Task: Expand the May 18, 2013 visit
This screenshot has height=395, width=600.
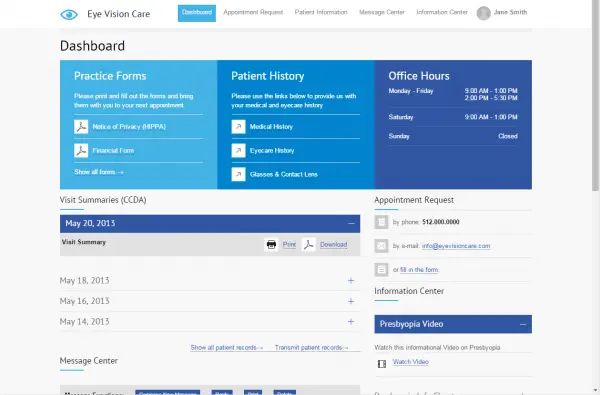Action: (351, 281)
